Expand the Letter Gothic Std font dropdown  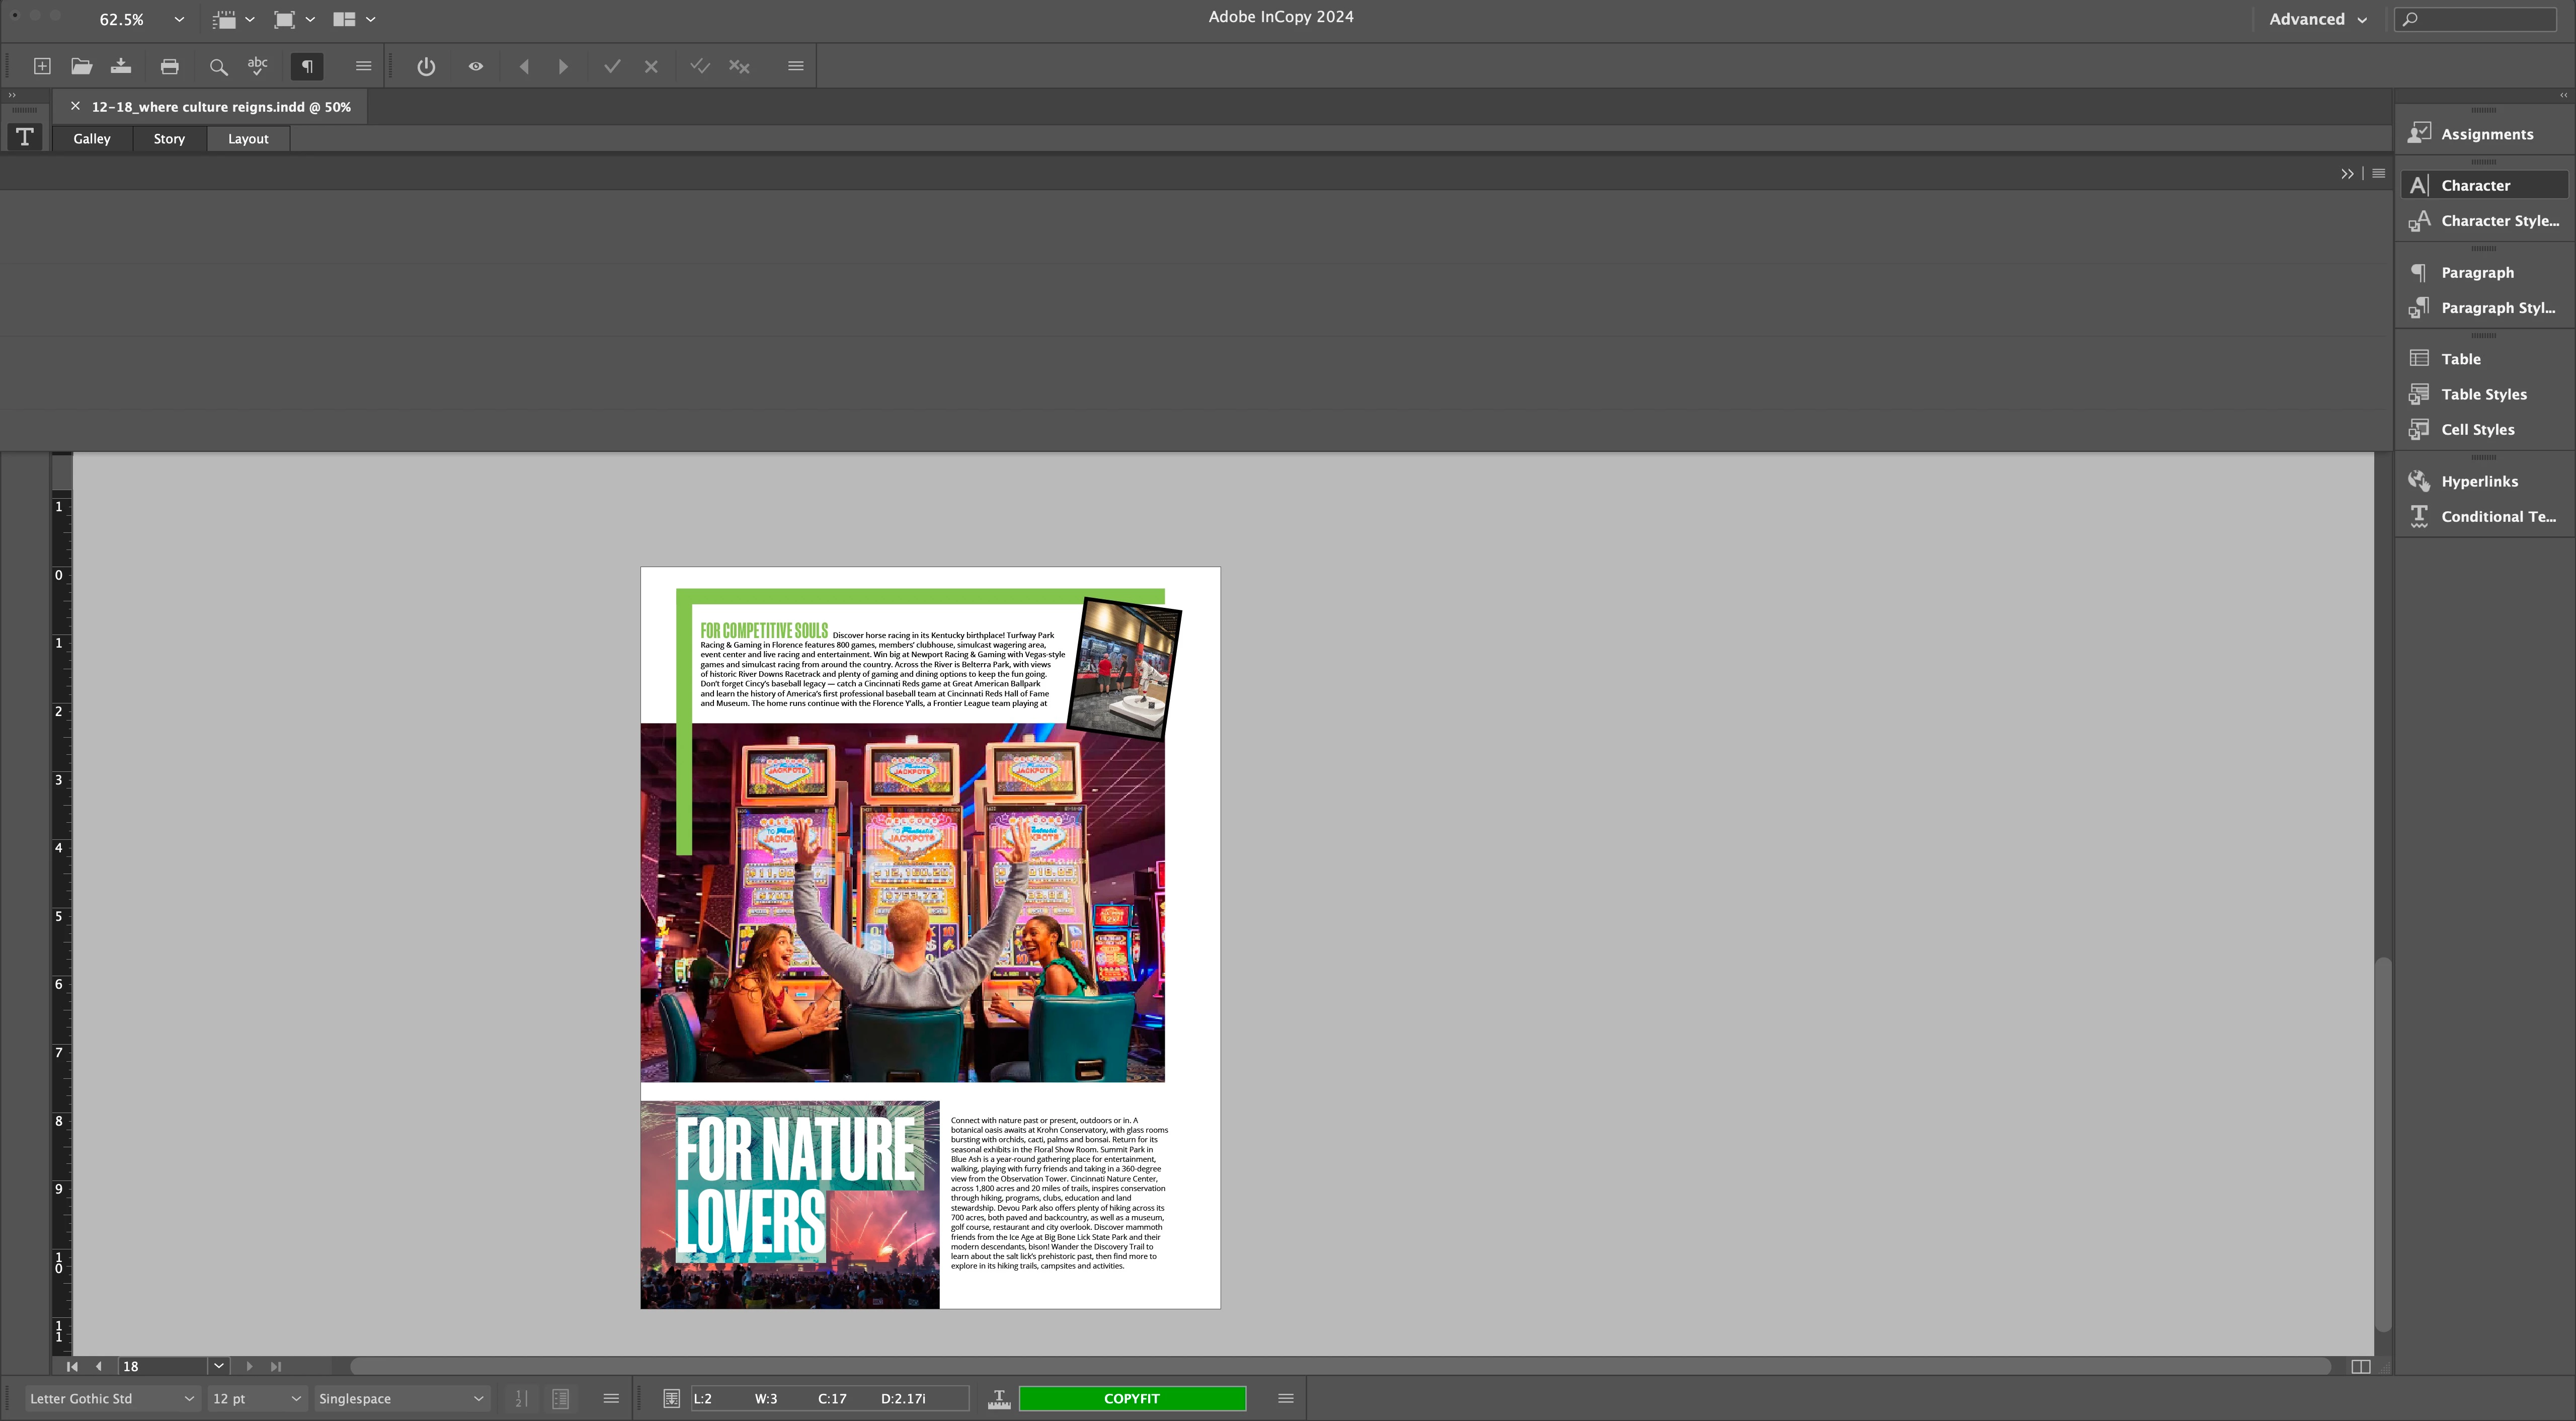[189, 1398]
